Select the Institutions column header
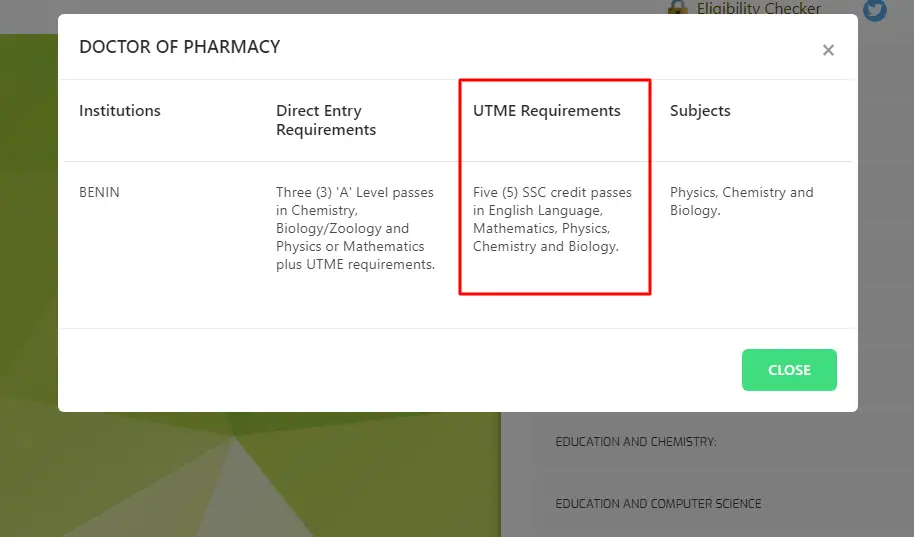 click(x=119, y=110)
